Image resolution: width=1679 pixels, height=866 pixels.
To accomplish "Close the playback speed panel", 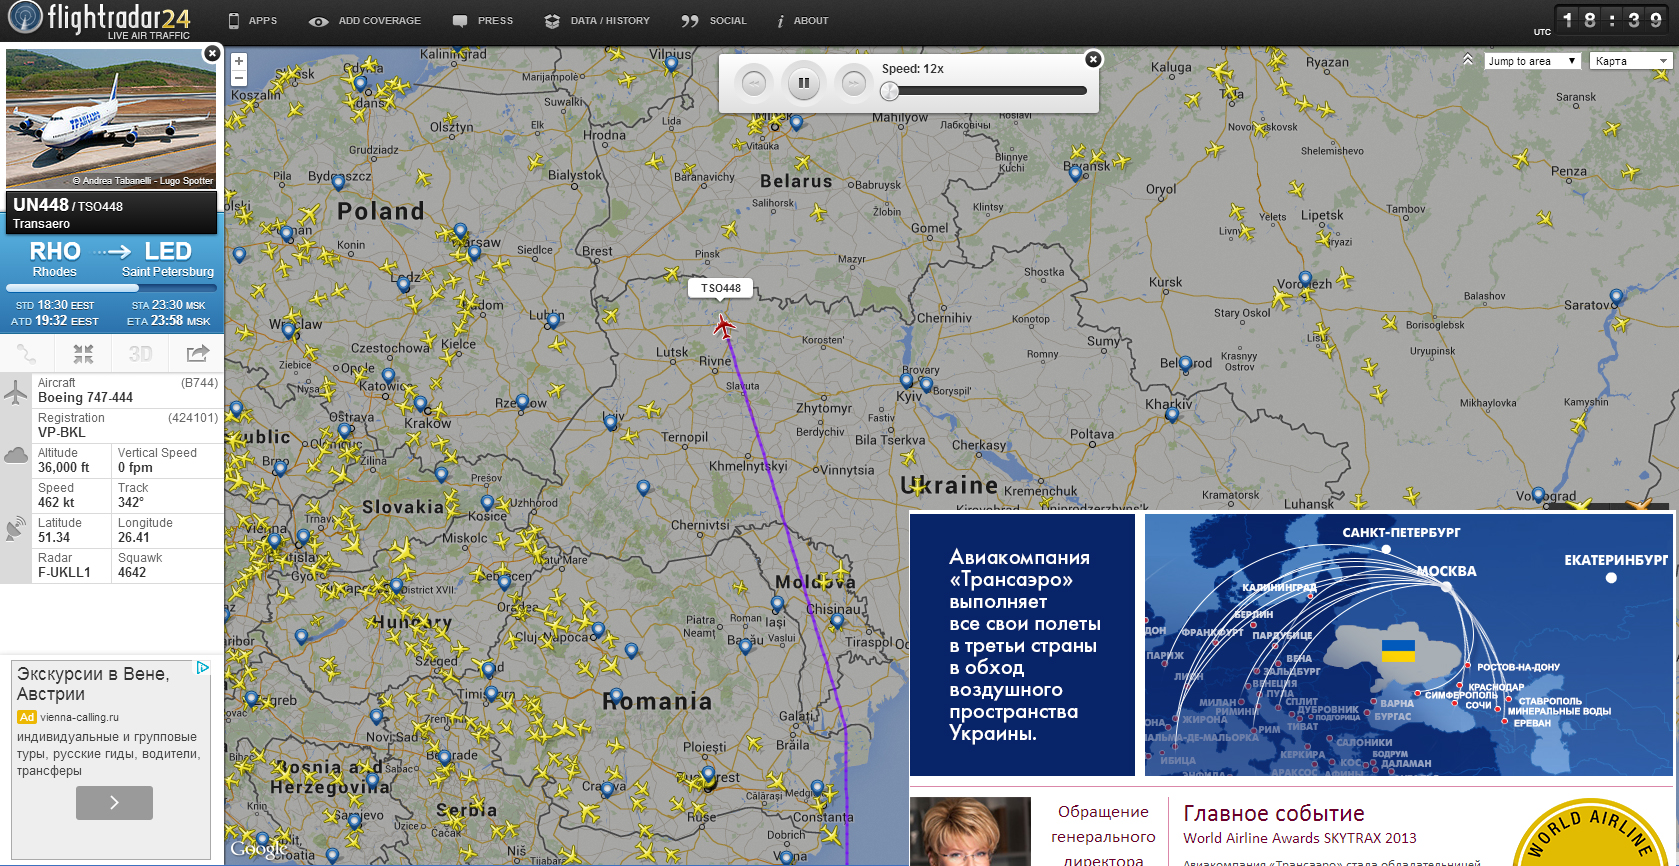I will pyautogui.click(x=1093, y=59).
